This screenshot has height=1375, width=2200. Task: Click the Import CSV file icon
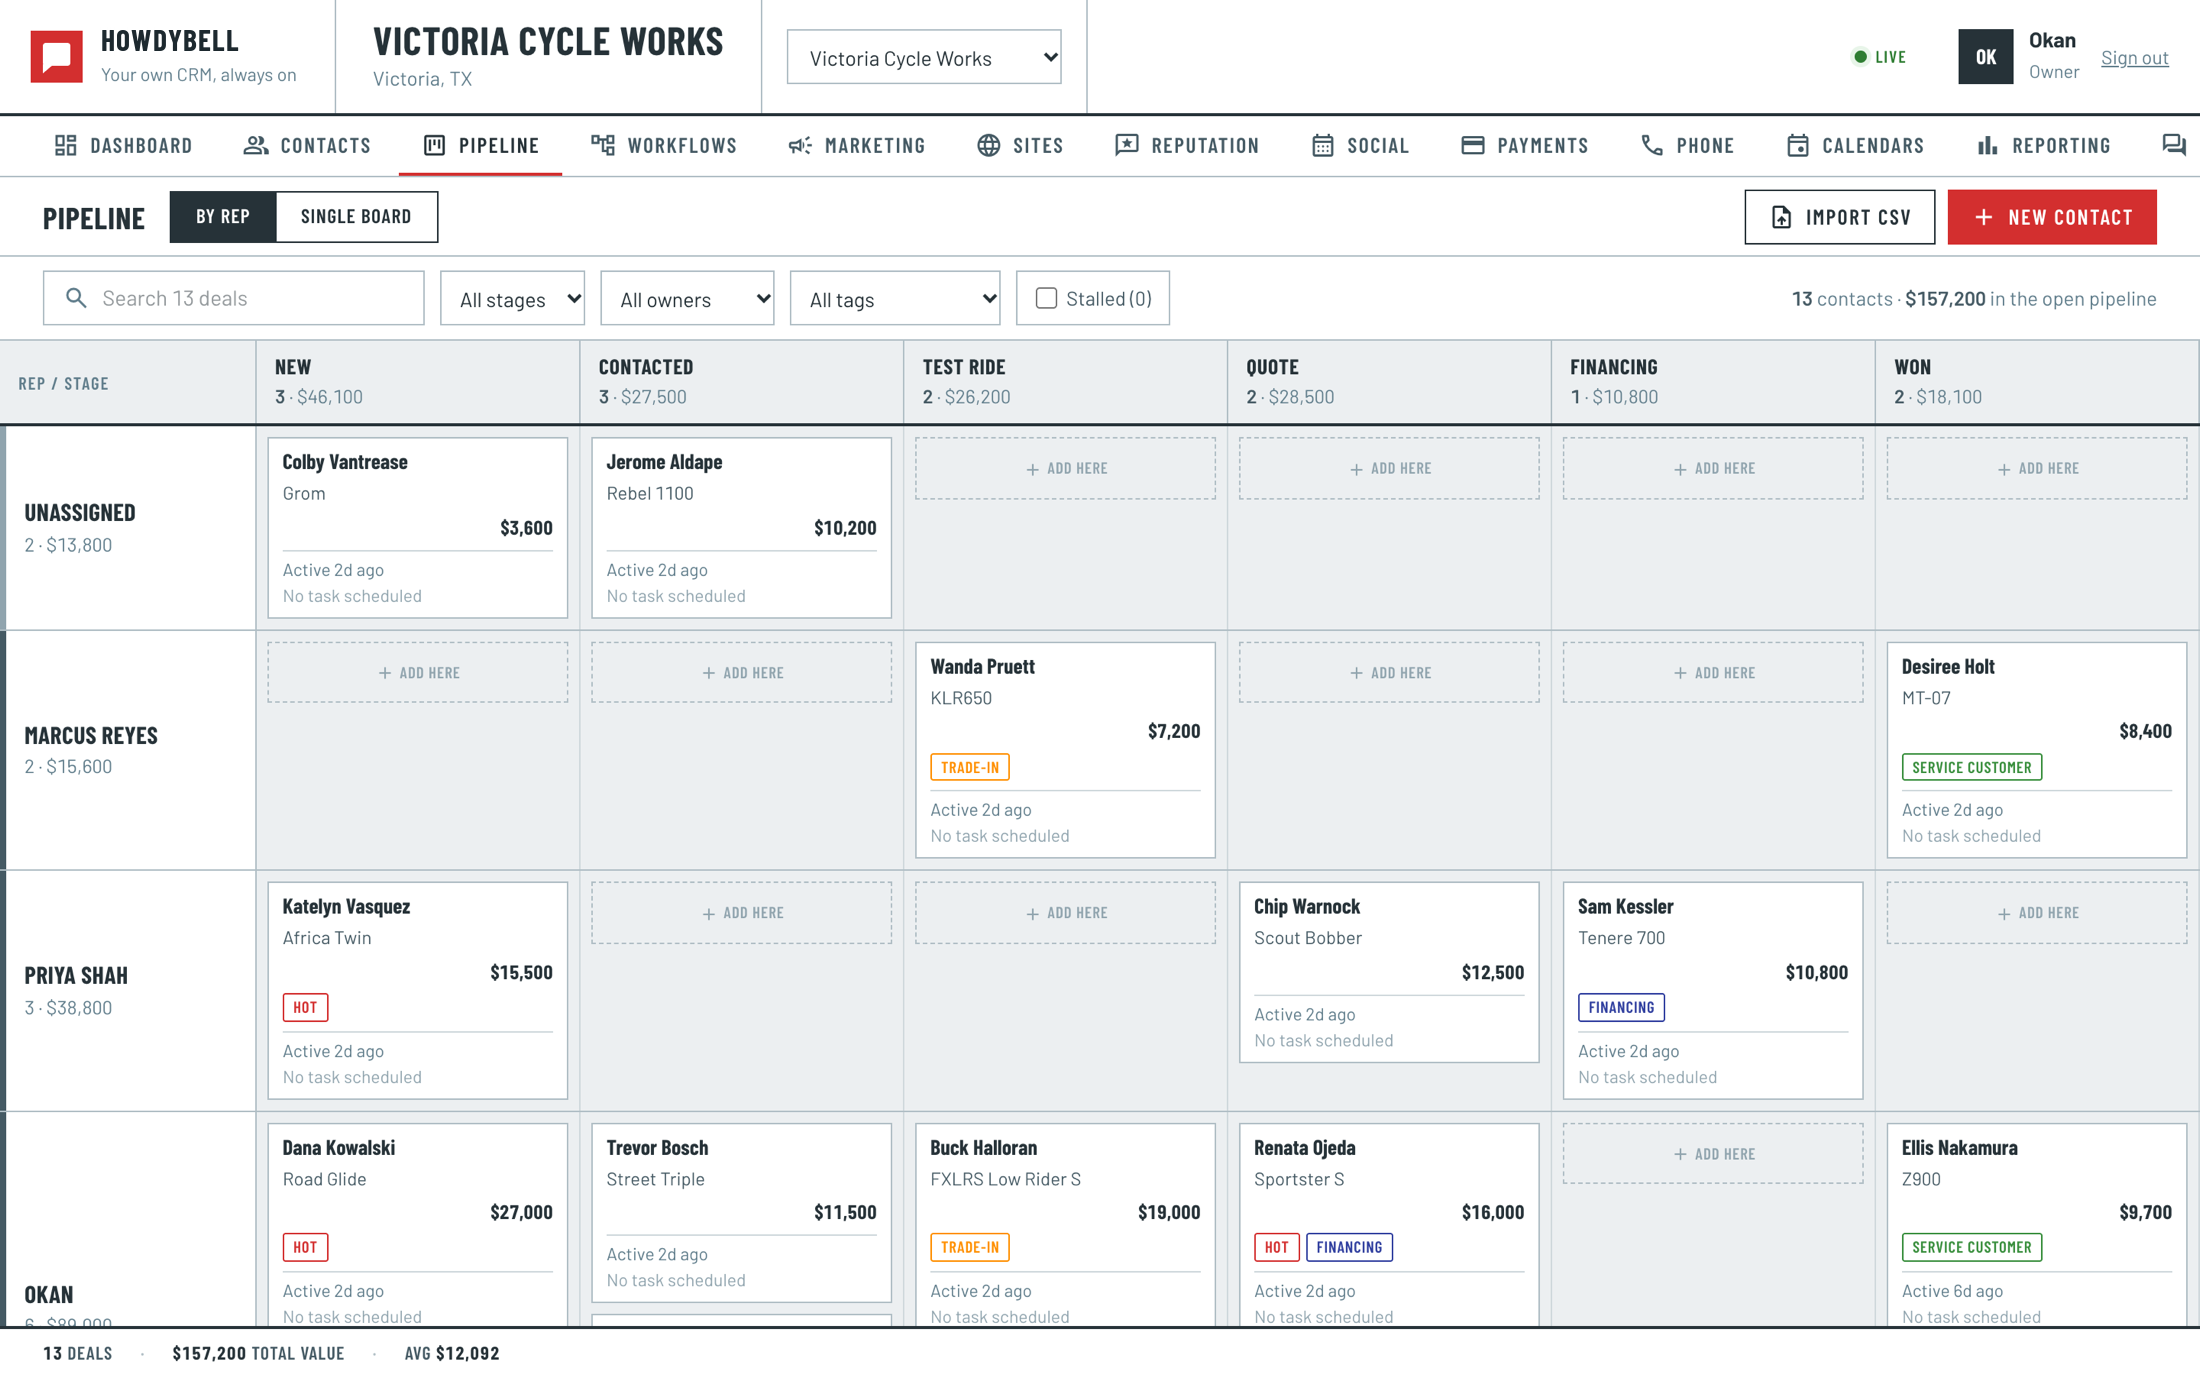[1782, 217]
